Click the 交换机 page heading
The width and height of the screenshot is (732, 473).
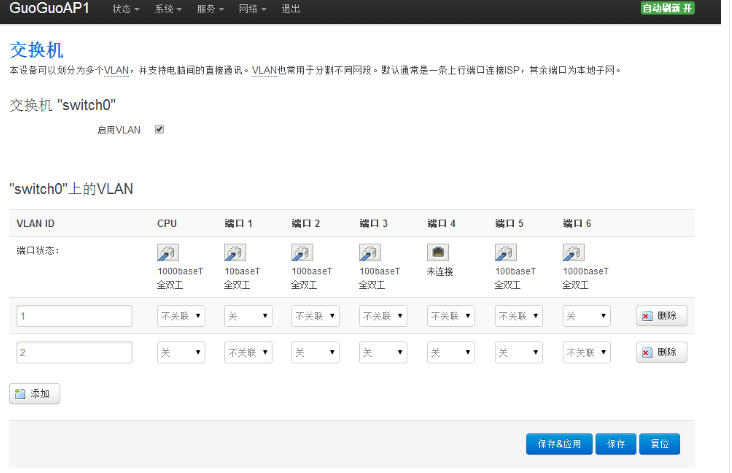[x=36, y=50]
